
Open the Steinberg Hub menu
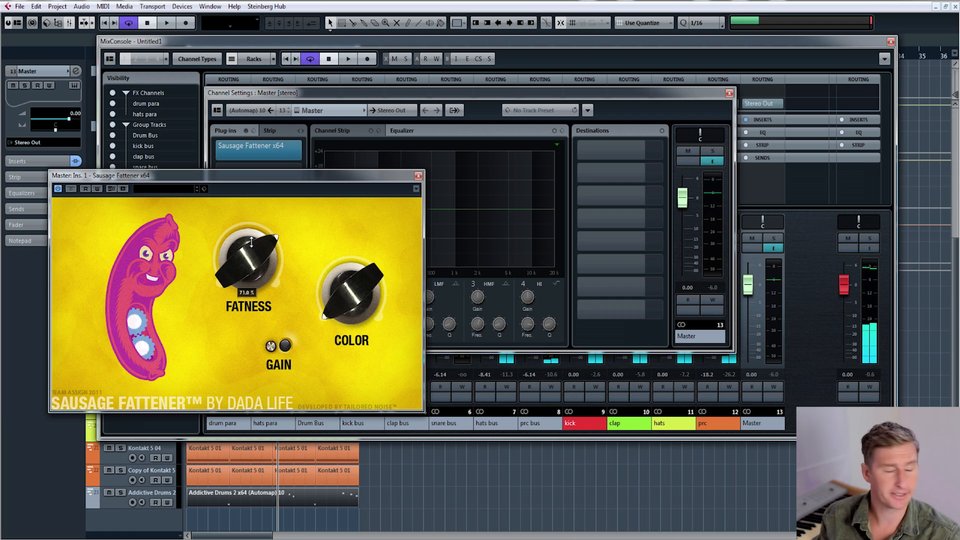[266, 6]
